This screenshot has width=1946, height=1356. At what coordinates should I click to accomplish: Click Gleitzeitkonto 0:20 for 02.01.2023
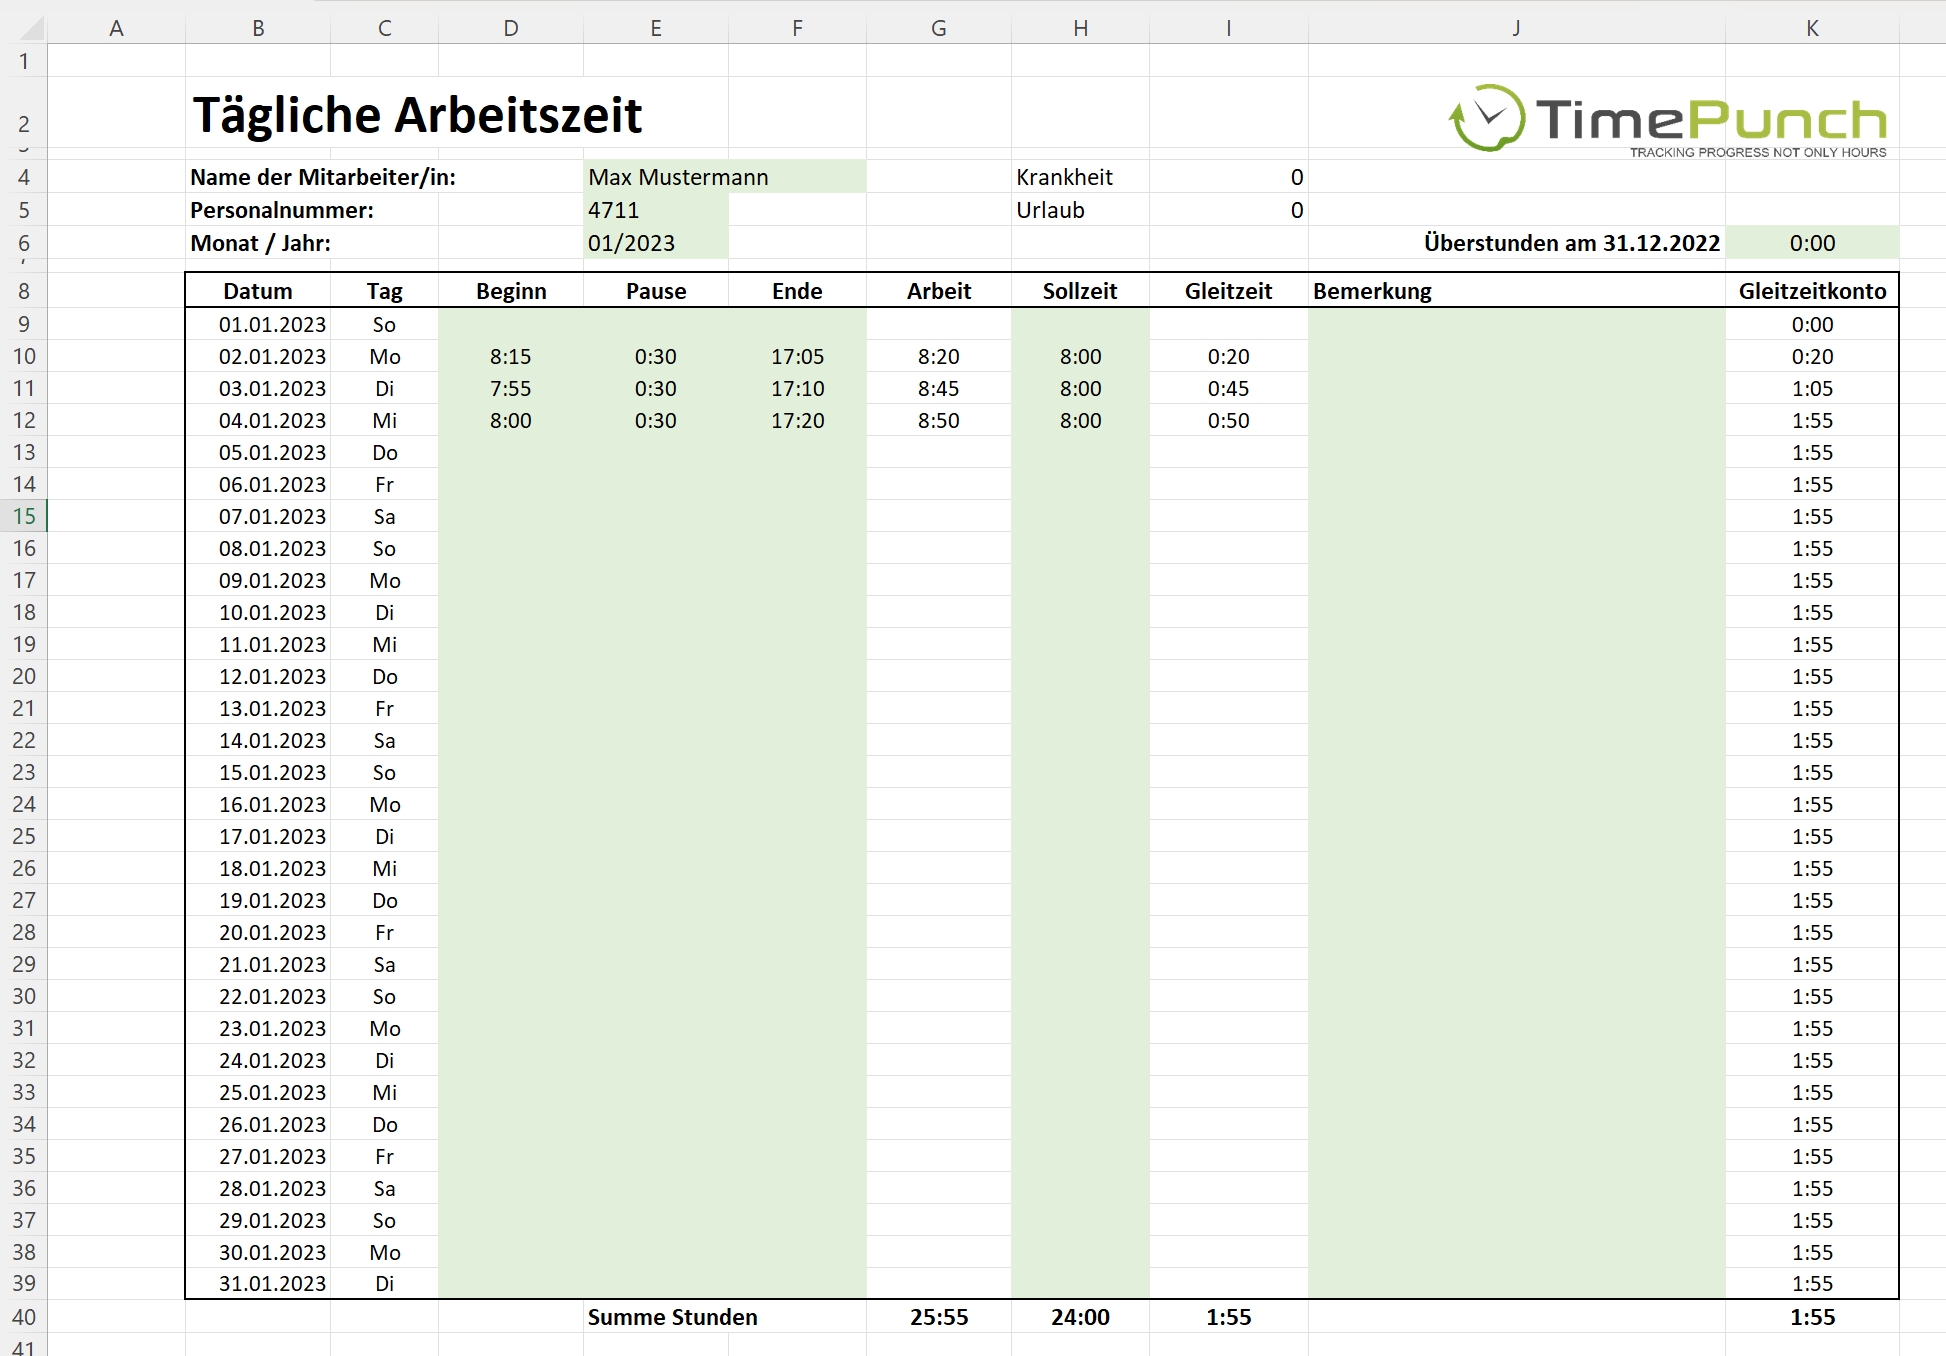[1812, 356]
